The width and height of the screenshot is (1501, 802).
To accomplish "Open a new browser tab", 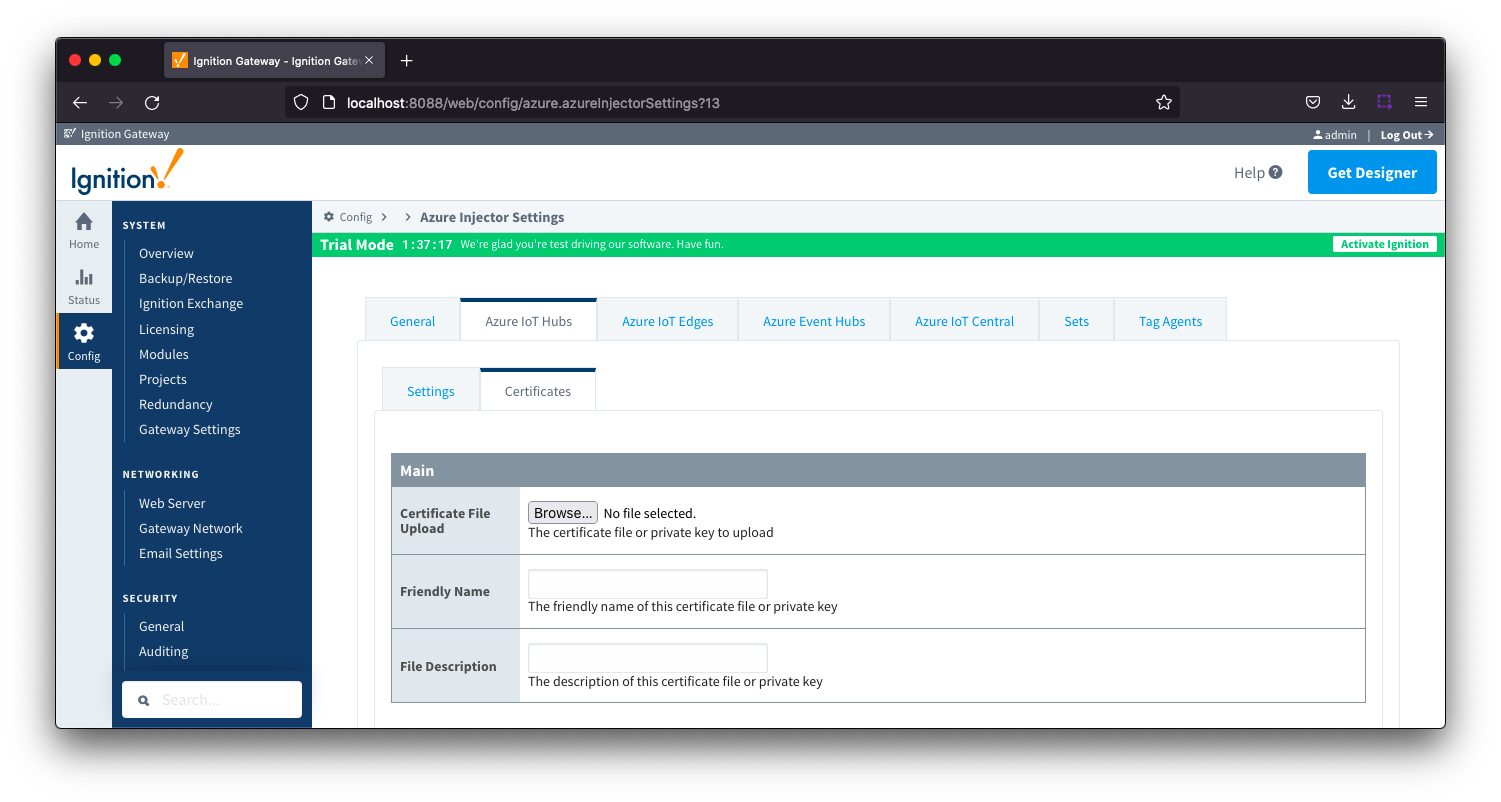I will (x=406, y=61).
